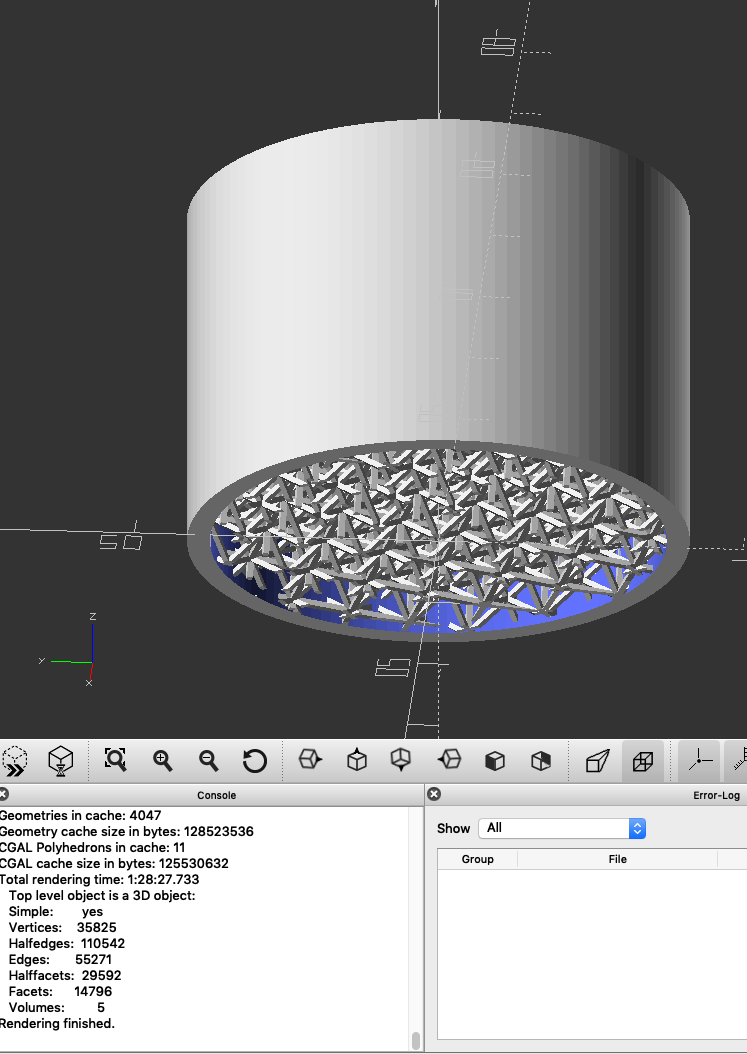Switch to the Front view cube icon
Viewport: 747px width, 1054px height.
tap(495, 761)
